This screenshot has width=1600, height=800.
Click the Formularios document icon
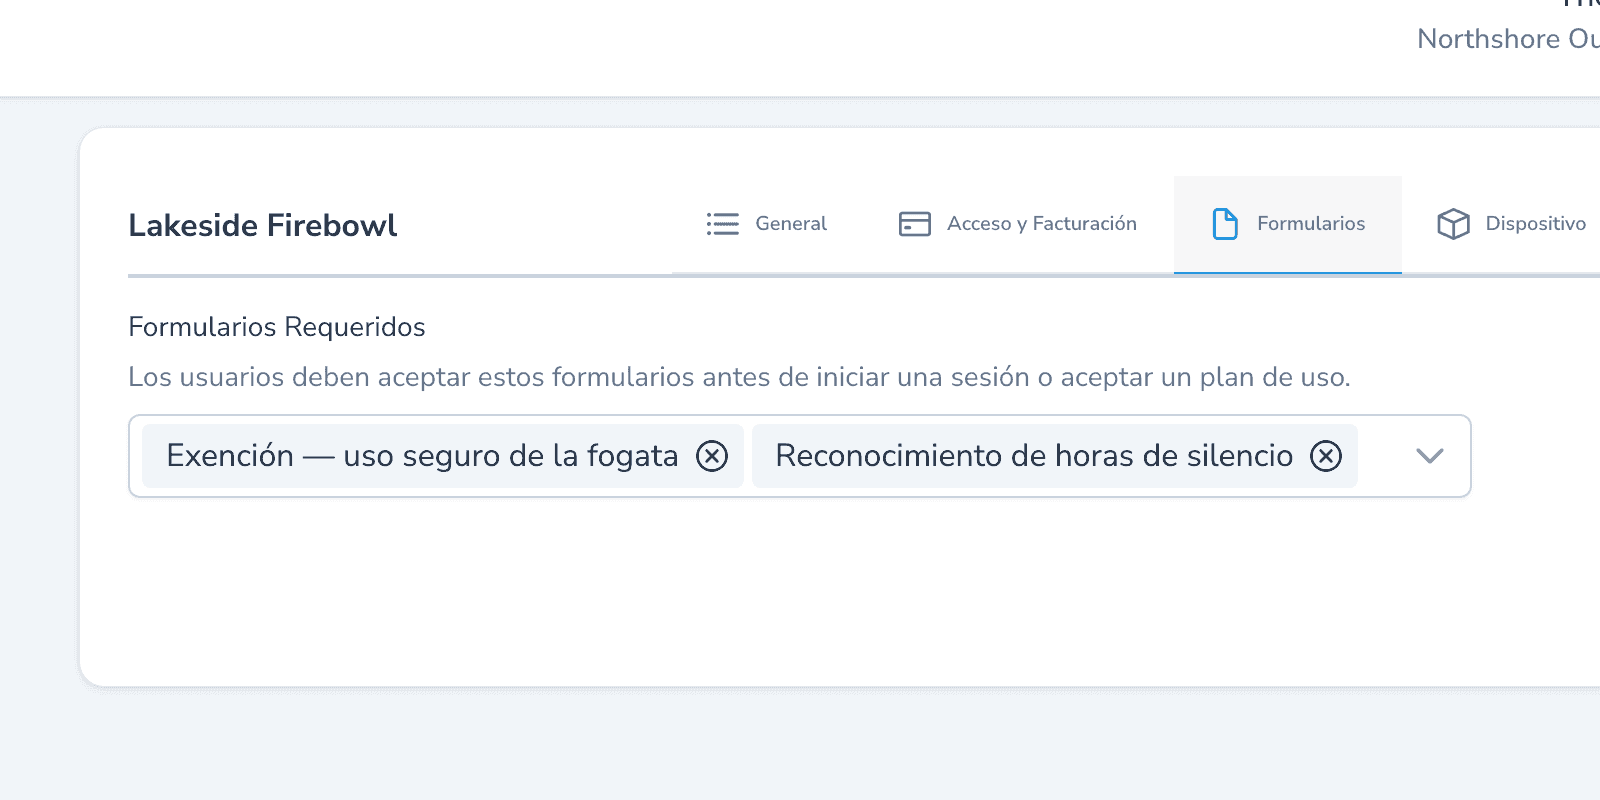pos(1225,224)
